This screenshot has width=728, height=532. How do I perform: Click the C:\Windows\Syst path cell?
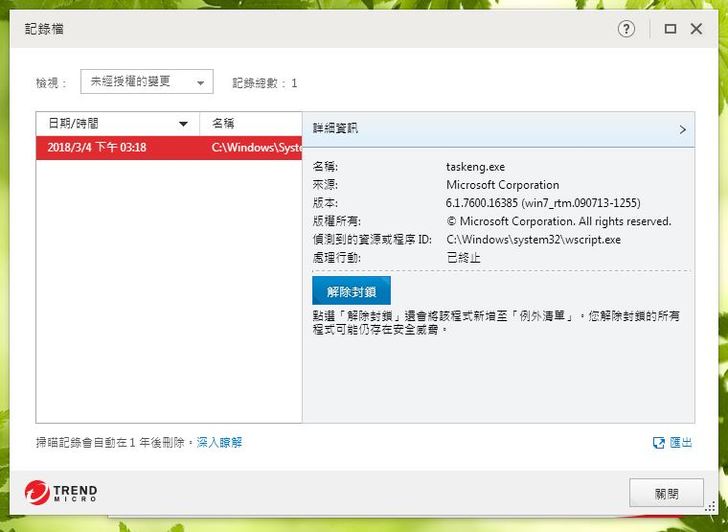(x=256, y=148)
